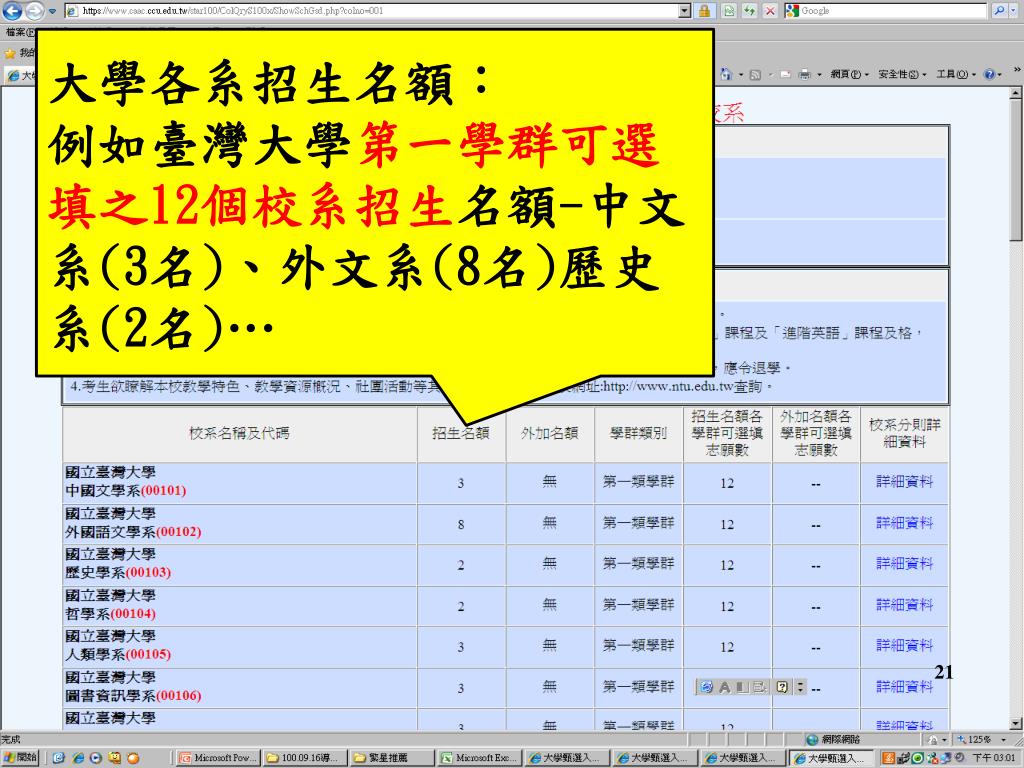Click the security lock icon

click(x=704, y=11)
